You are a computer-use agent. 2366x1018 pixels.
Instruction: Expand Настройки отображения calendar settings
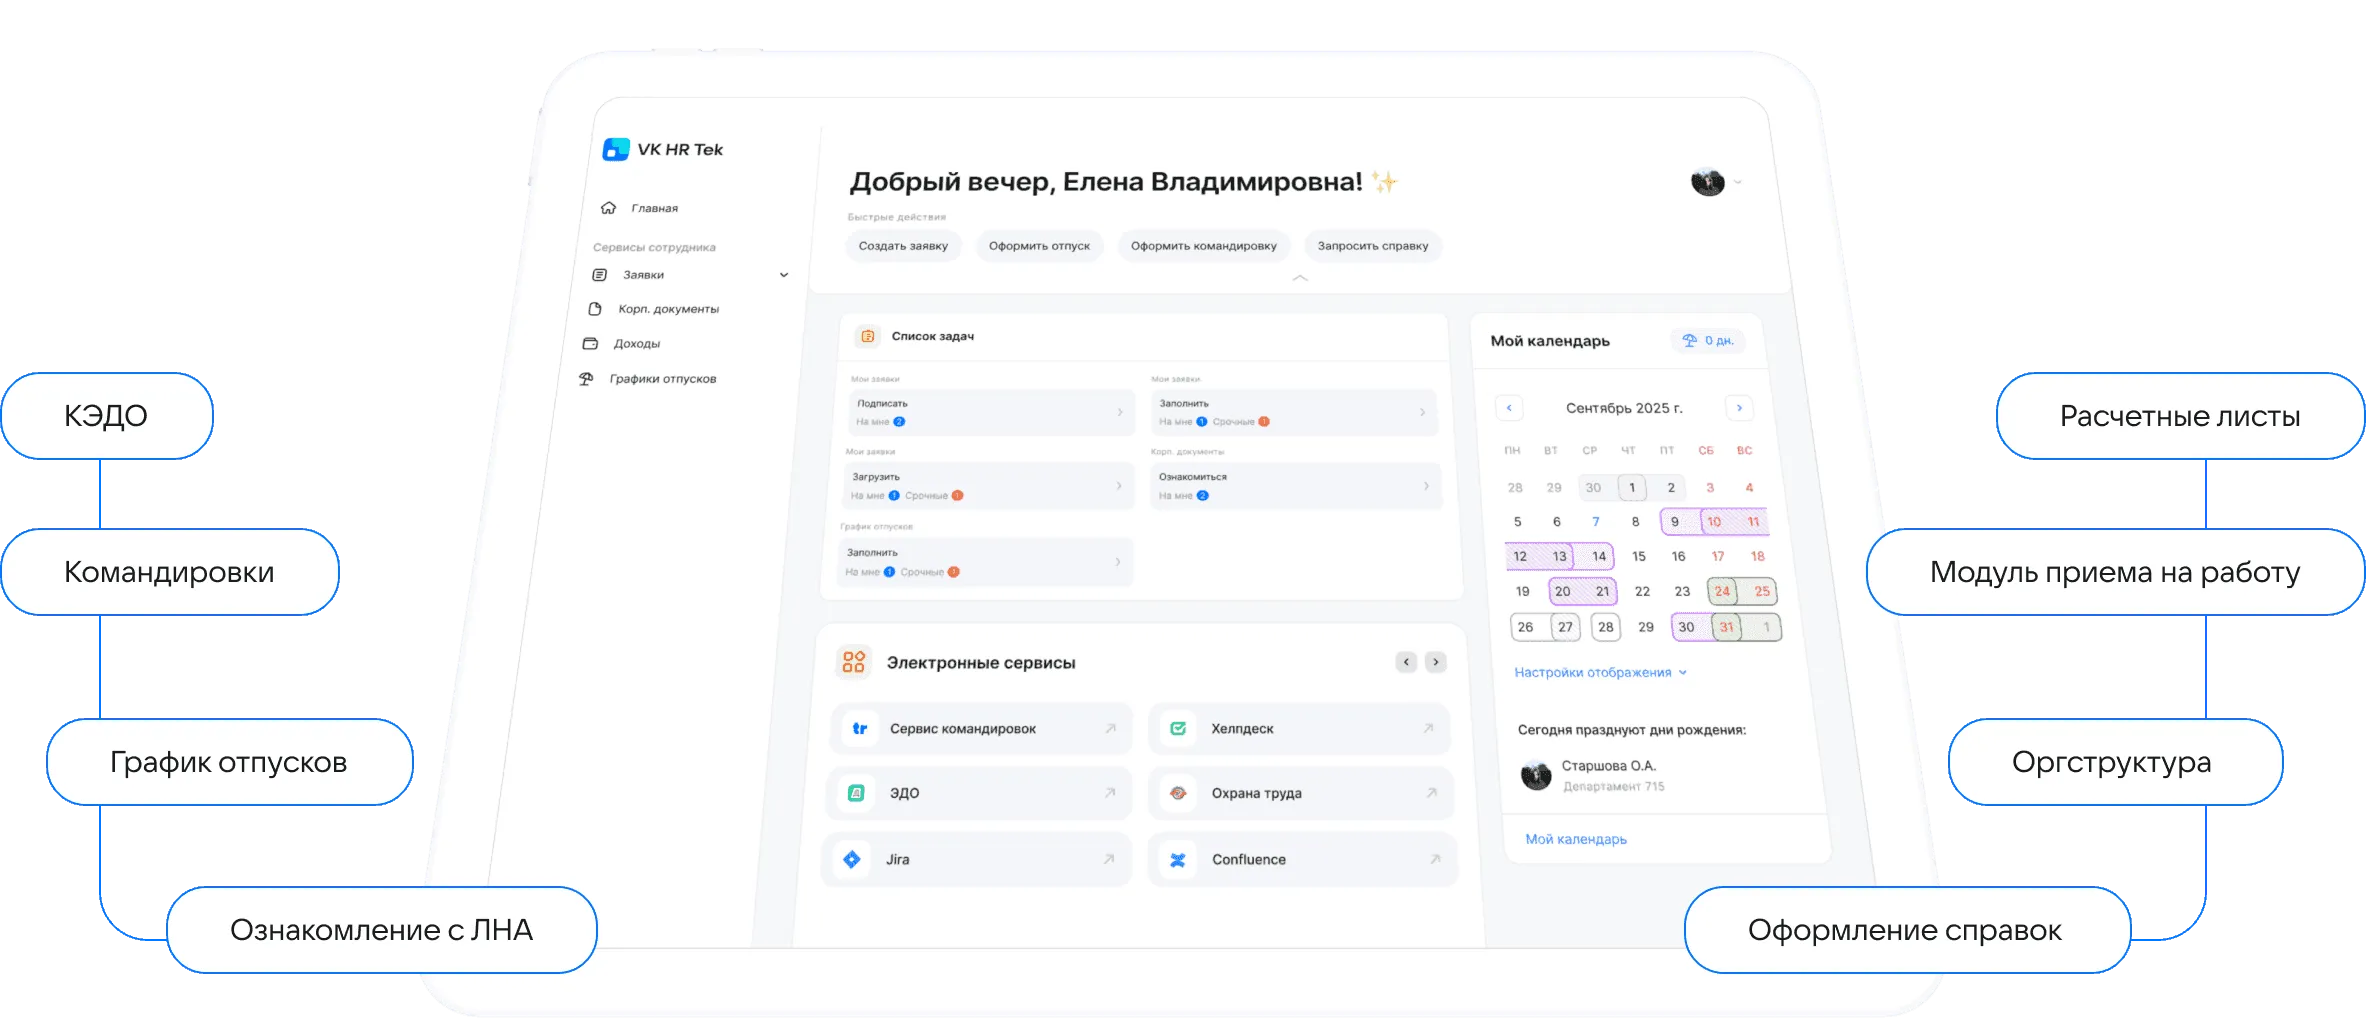(1600, 673)
